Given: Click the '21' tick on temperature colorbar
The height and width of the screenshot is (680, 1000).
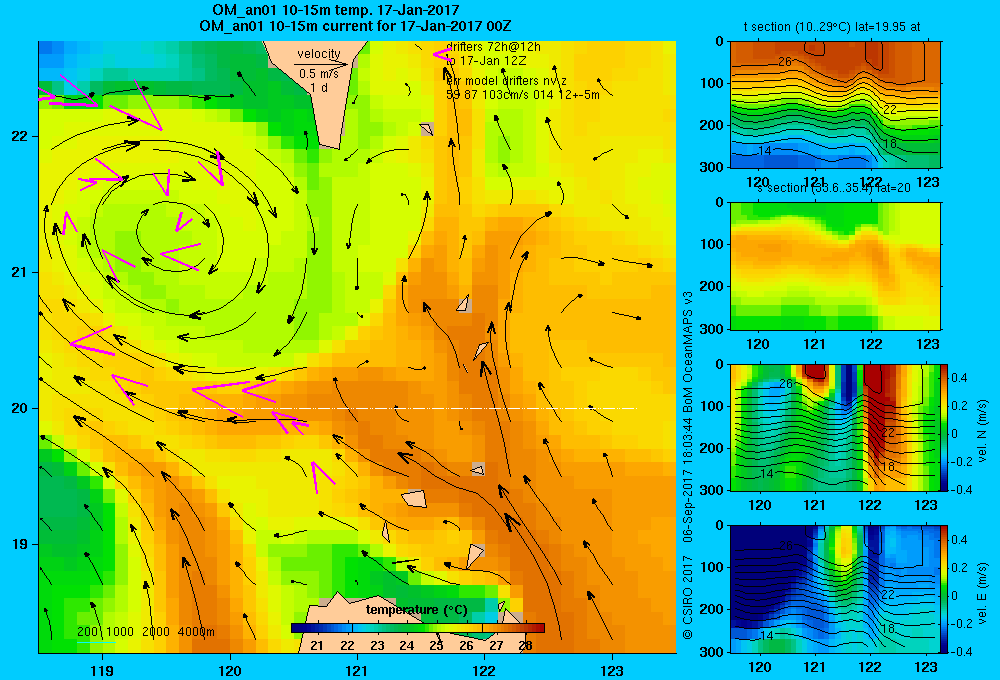Looking at the screenshot, I should click(x=316, y=646).
